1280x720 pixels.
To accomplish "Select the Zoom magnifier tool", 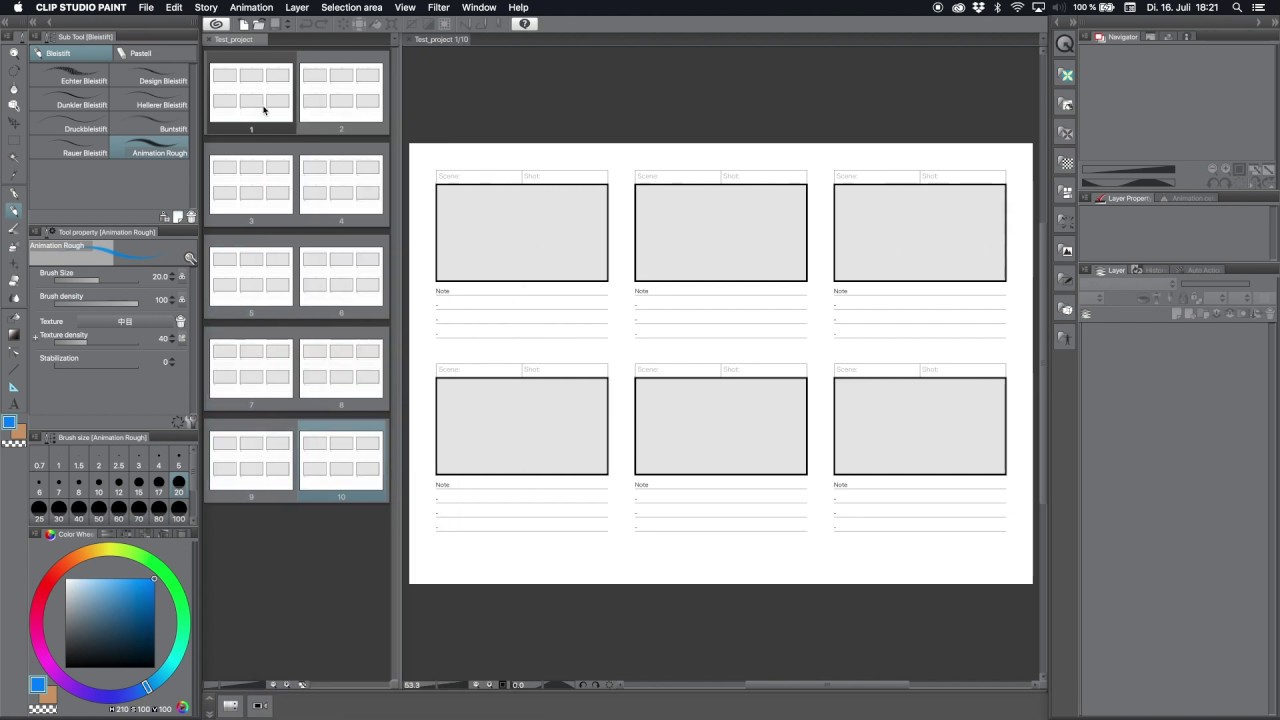I will pos(14,52).
